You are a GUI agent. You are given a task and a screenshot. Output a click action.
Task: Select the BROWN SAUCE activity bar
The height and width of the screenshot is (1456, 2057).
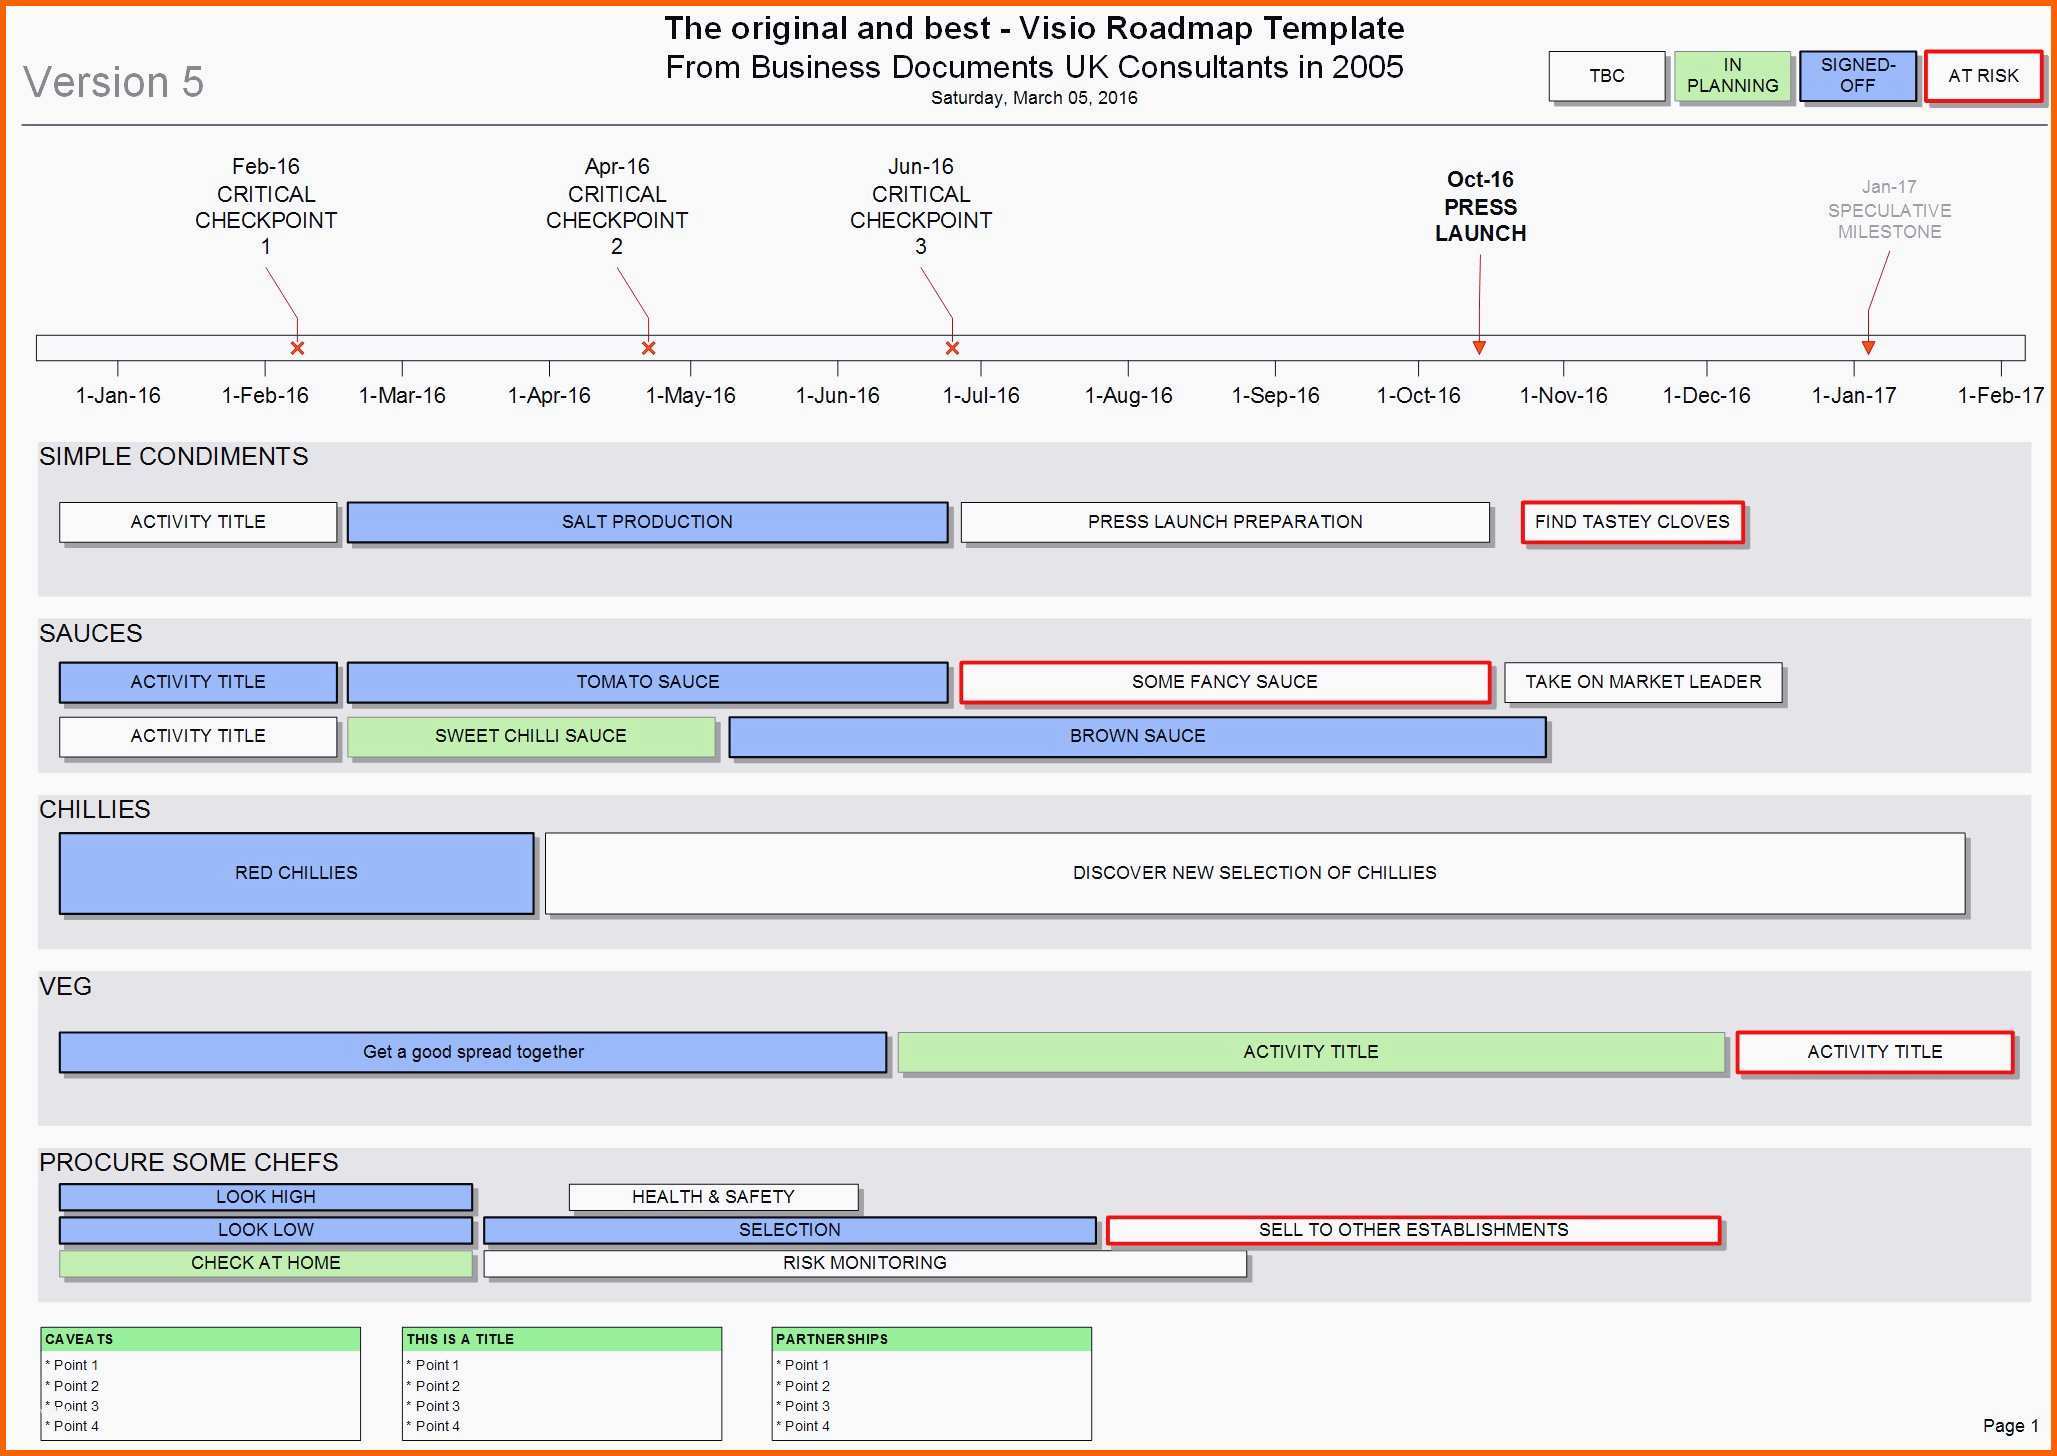1137,736
